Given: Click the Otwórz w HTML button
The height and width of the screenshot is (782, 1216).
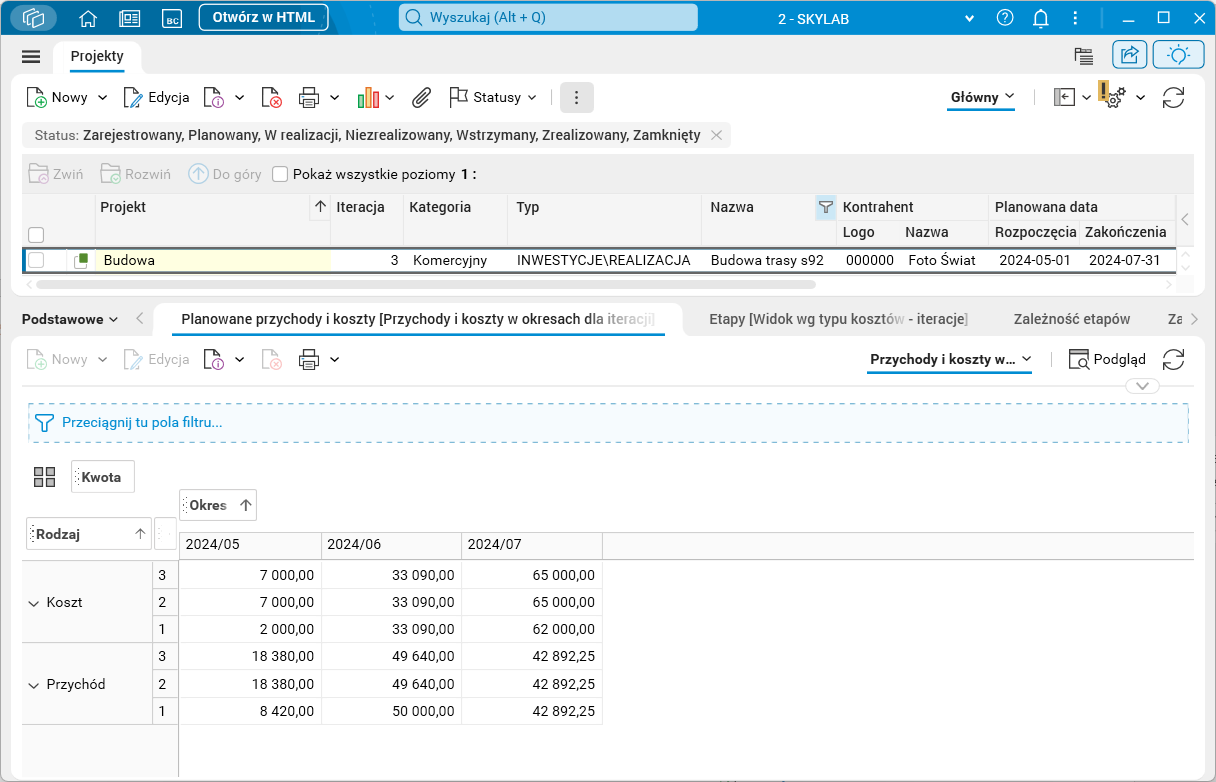Looking at the screenshot, I should click(263, 18).
